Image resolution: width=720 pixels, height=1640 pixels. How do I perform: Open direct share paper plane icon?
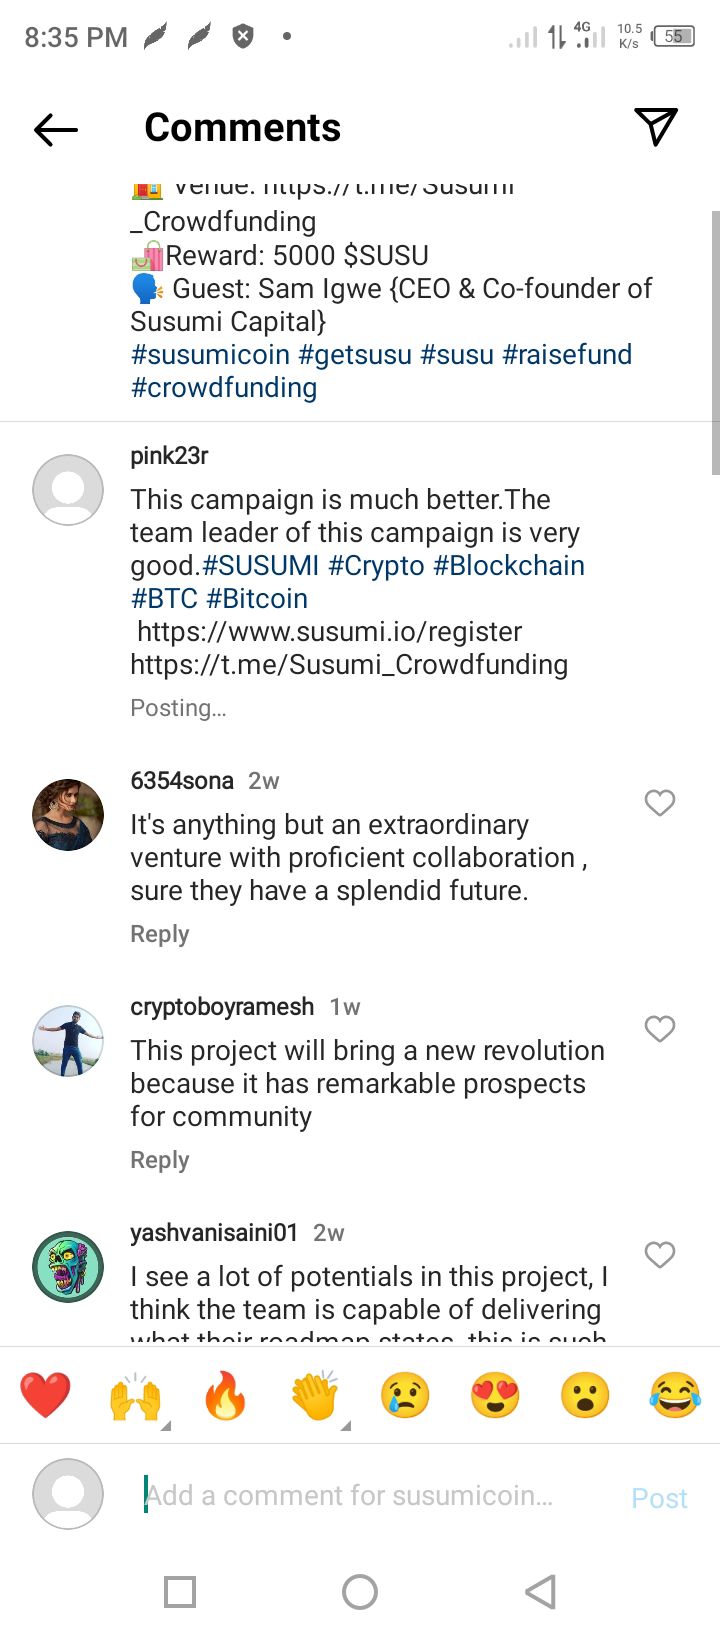[656, 127]
